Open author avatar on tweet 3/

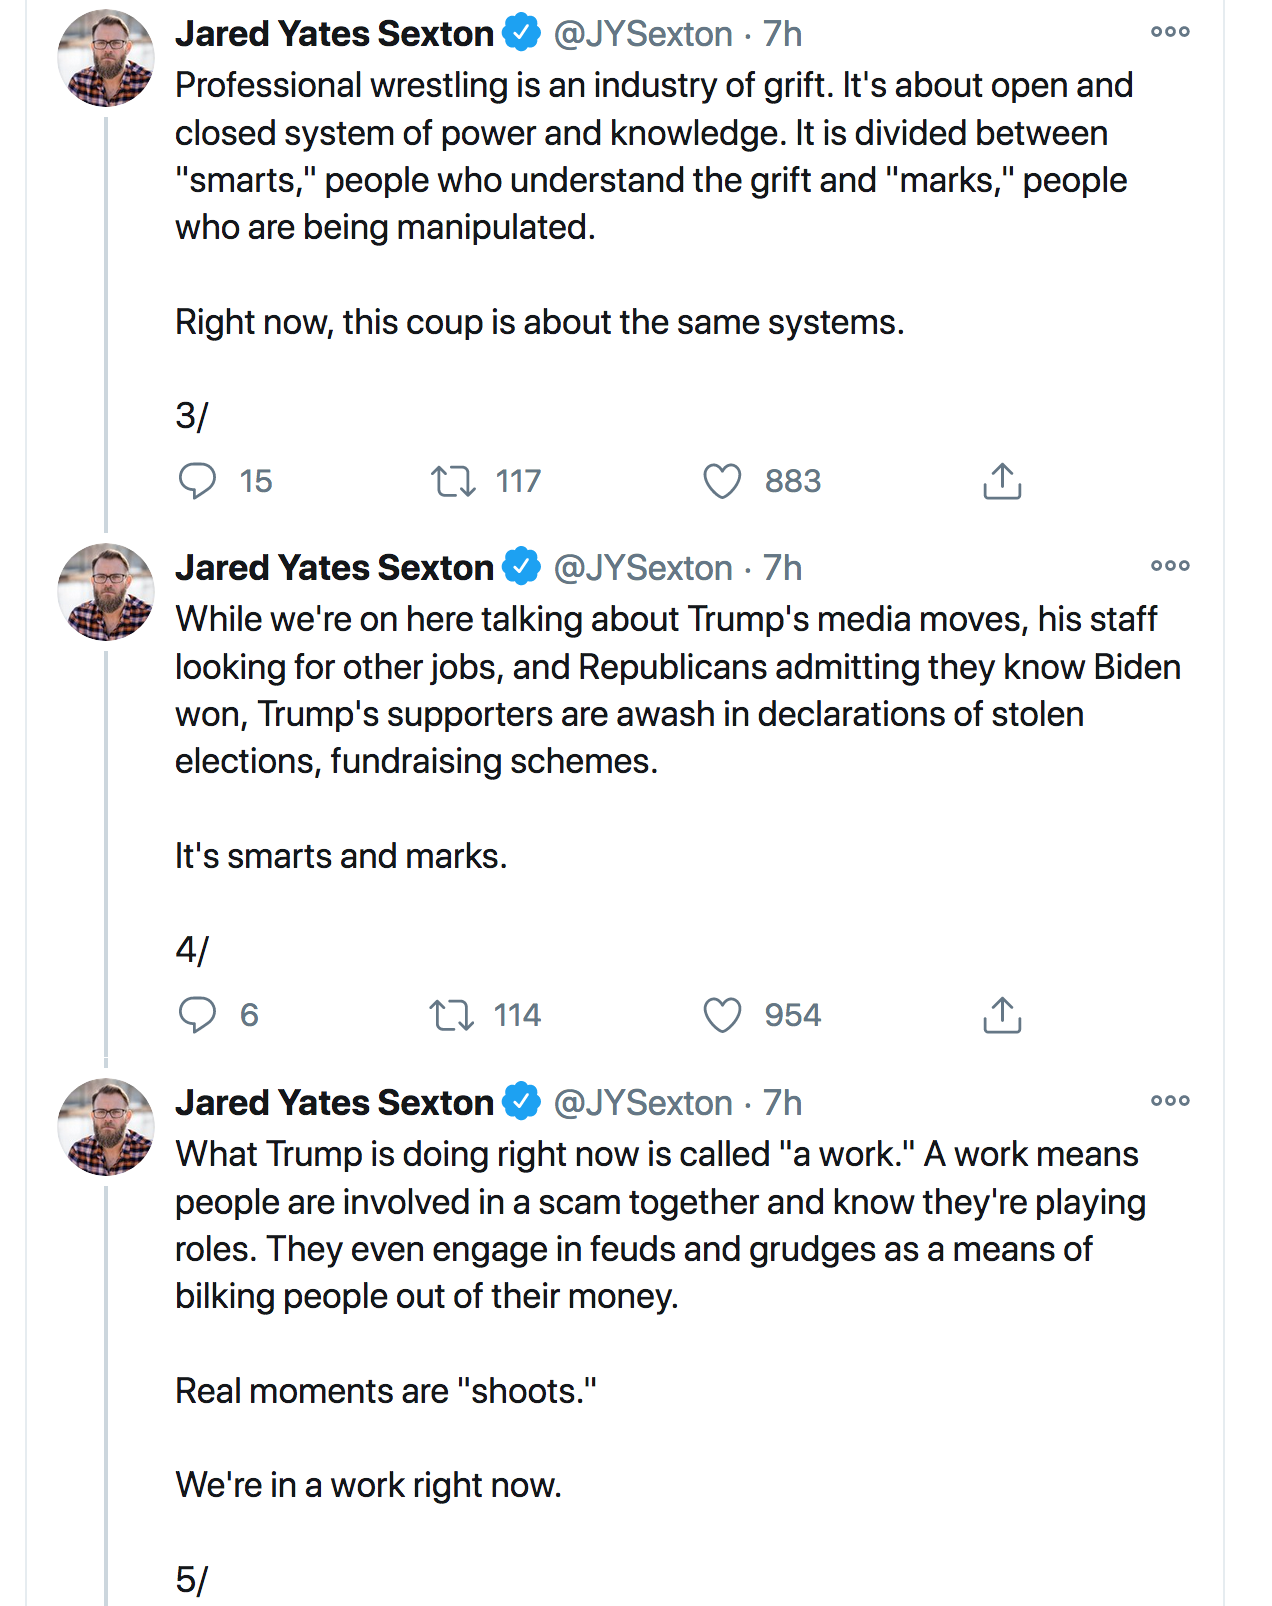click(106, 59)
